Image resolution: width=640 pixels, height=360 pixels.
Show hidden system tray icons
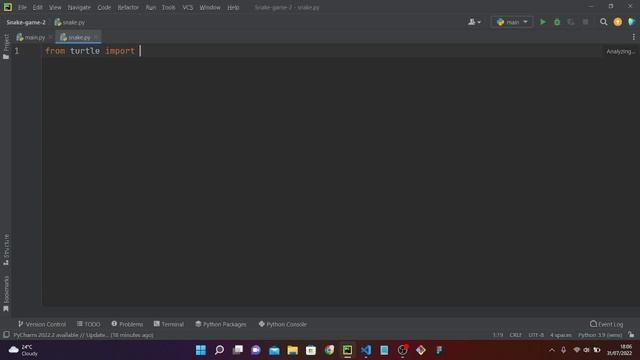click(x=552, y=350)
